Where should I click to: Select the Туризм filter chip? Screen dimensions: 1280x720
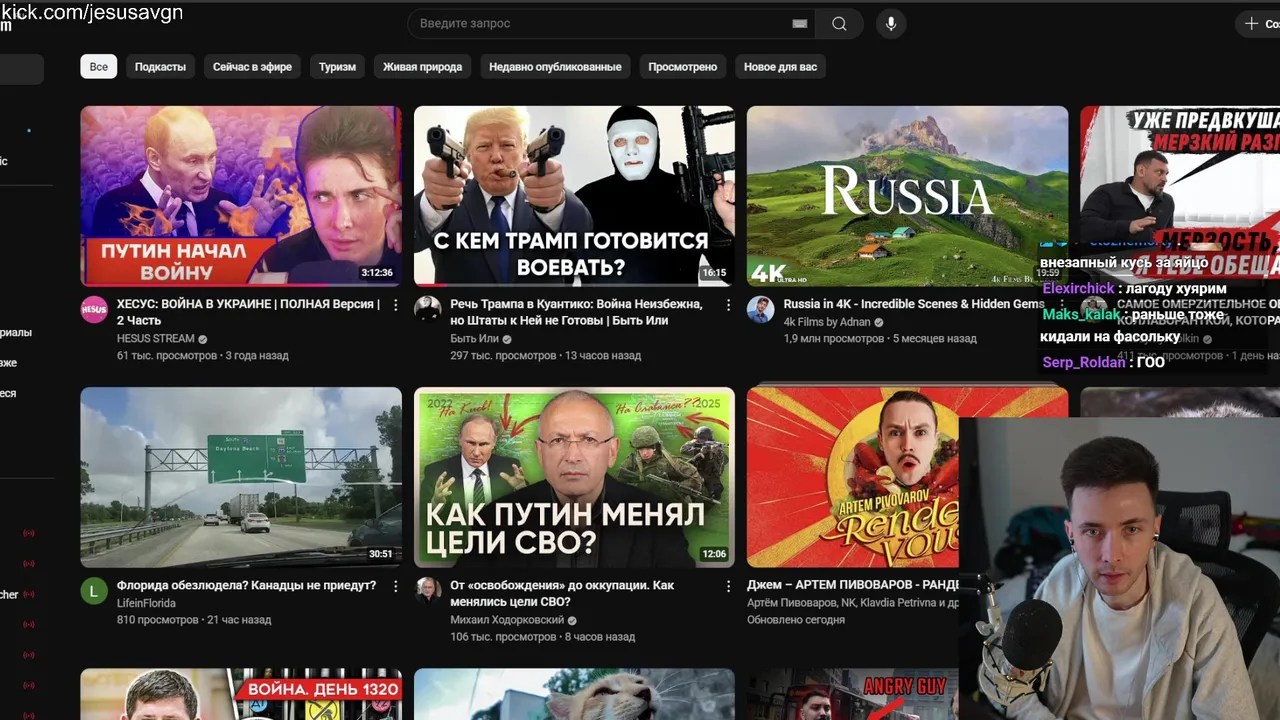(337, 67)
